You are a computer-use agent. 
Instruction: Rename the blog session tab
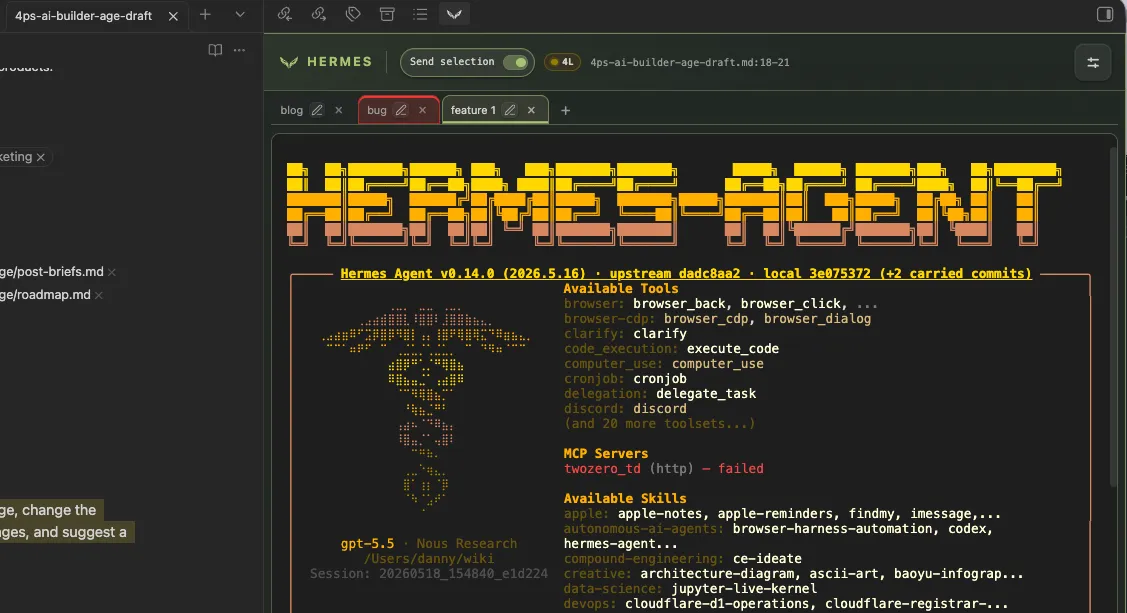(x=317, y=110)
